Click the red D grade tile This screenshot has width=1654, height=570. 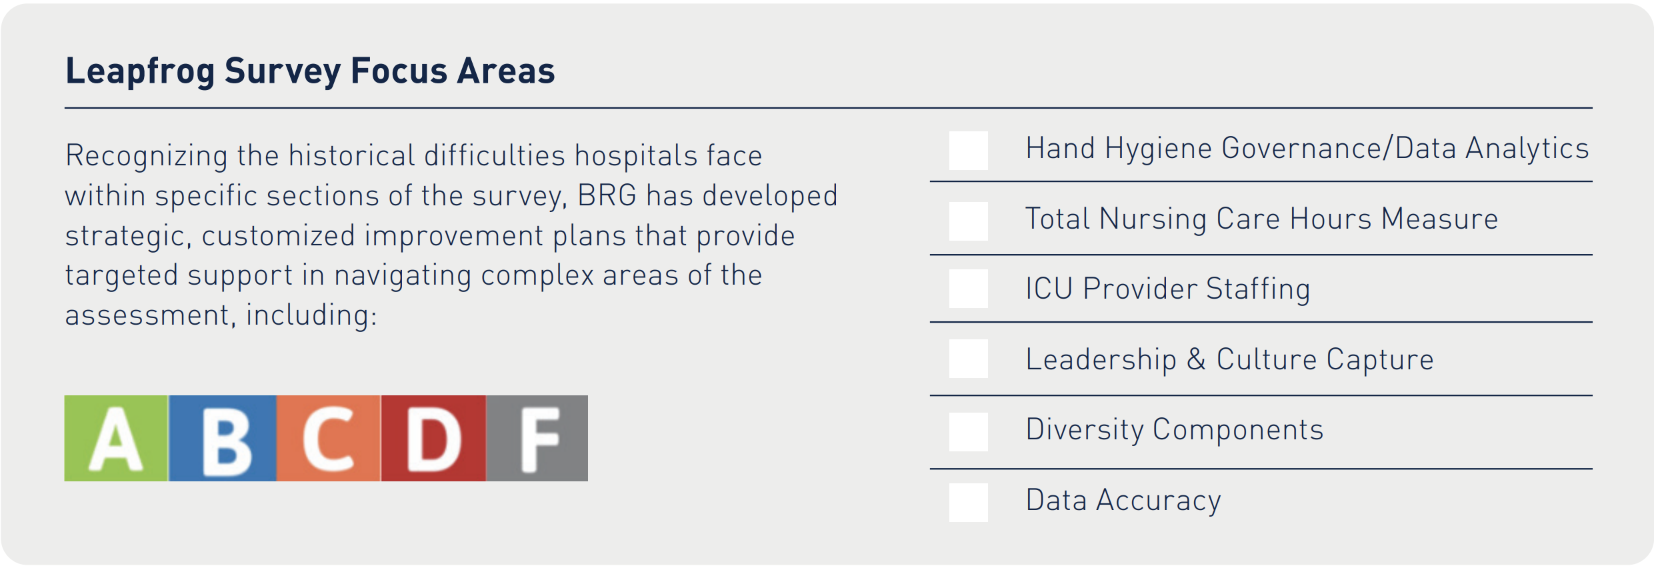pyautogui.click(x=433, y=438)
